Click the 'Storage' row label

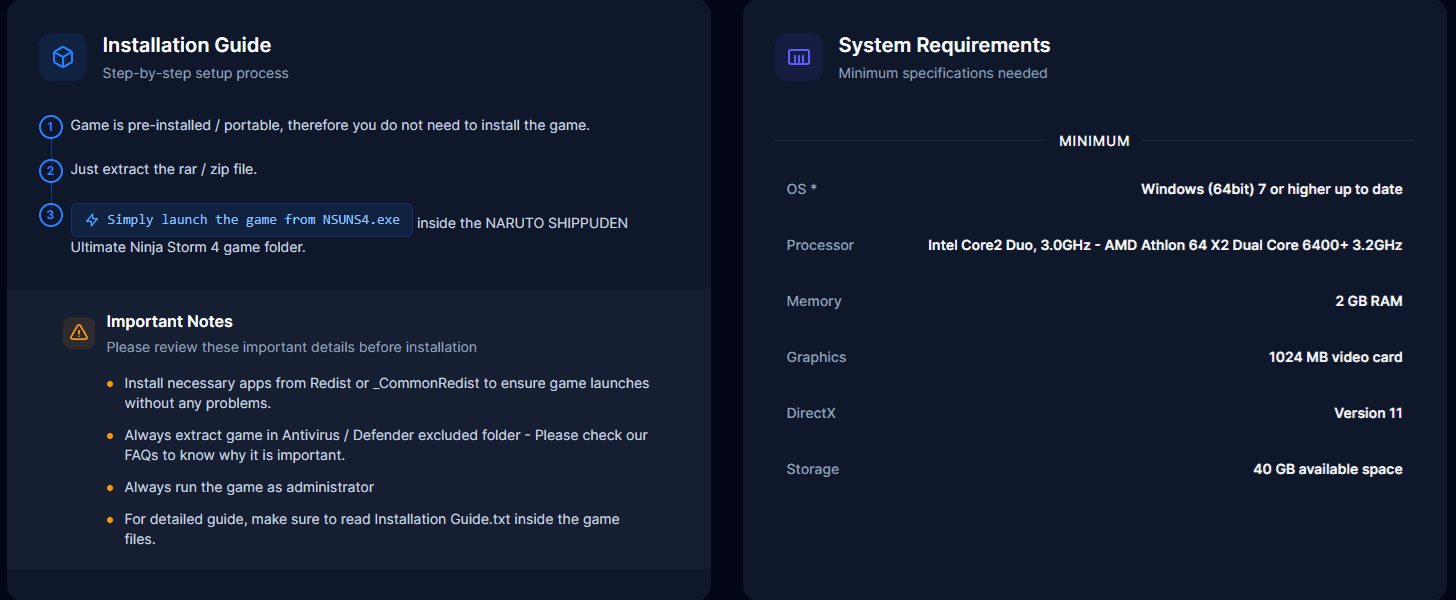[x=813, y=469]
